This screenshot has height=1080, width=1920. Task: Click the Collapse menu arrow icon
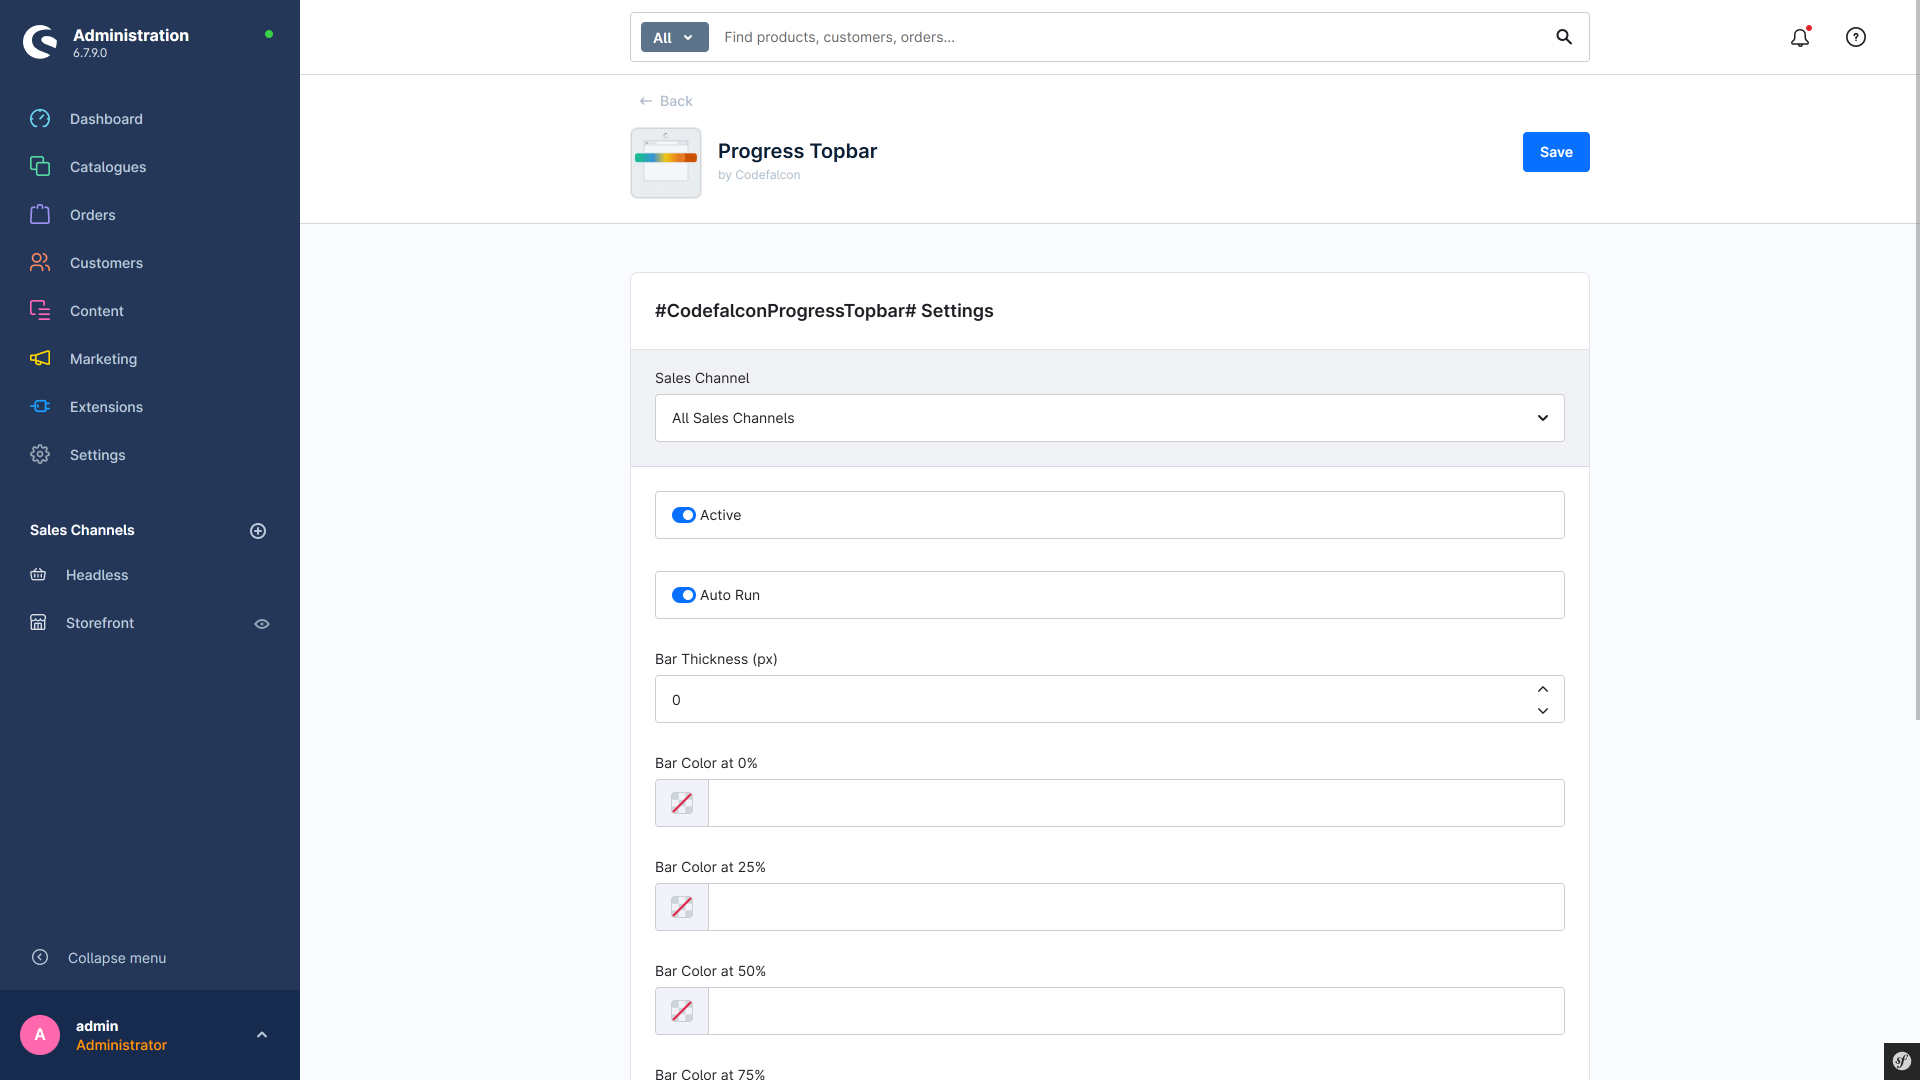[x=40, y=957]
